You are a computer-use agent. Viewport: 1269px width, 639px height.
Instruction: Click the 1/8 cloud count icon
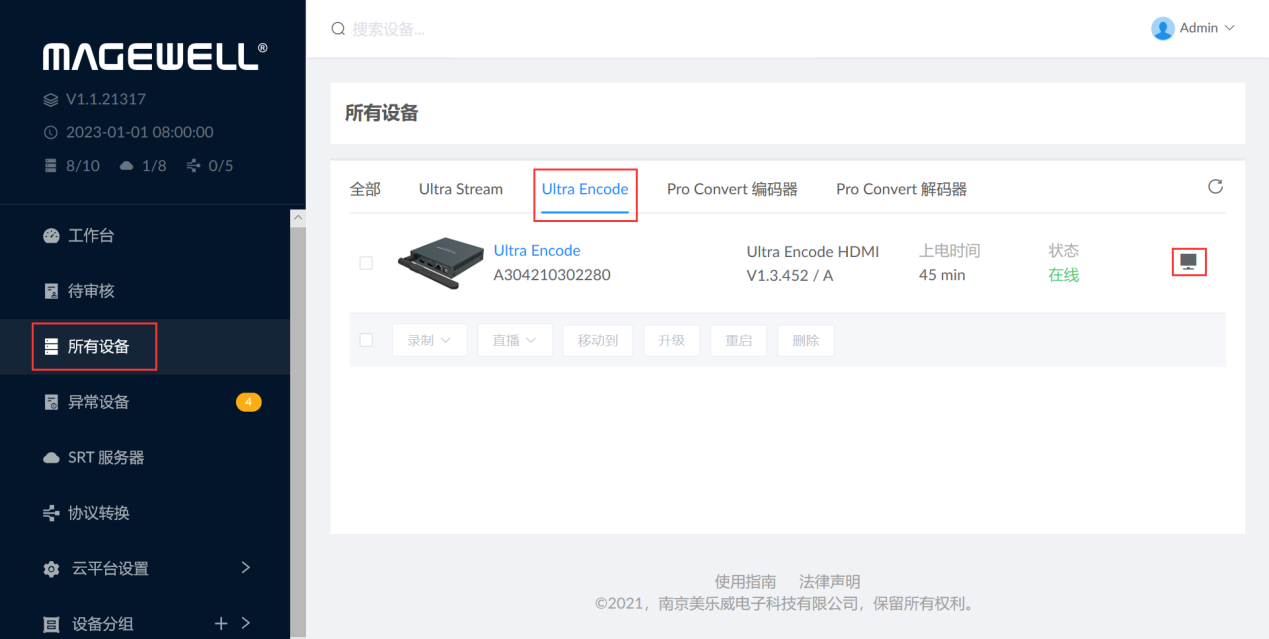tap(126, 166)
